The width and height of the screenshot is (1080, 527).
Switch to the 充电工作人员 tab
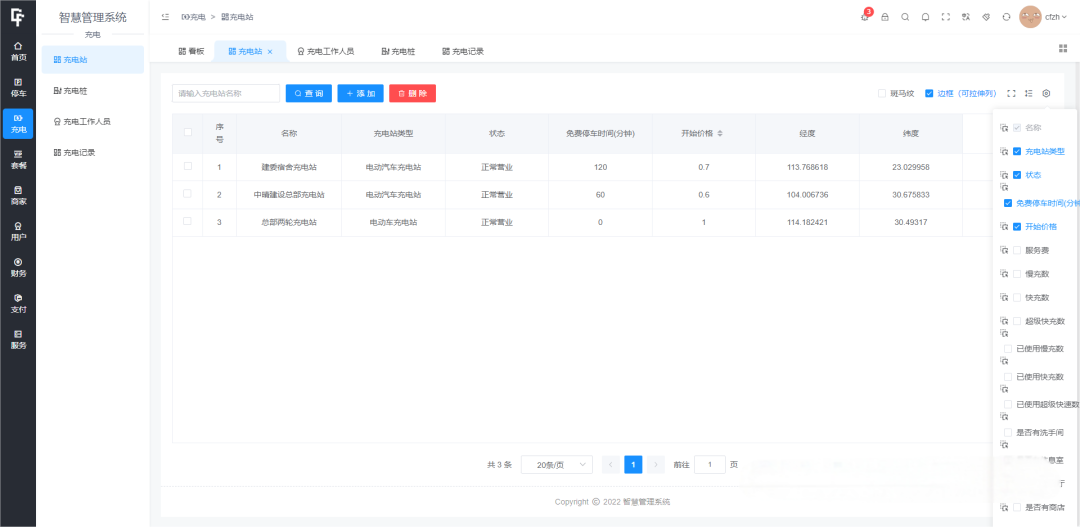(325, 51)
